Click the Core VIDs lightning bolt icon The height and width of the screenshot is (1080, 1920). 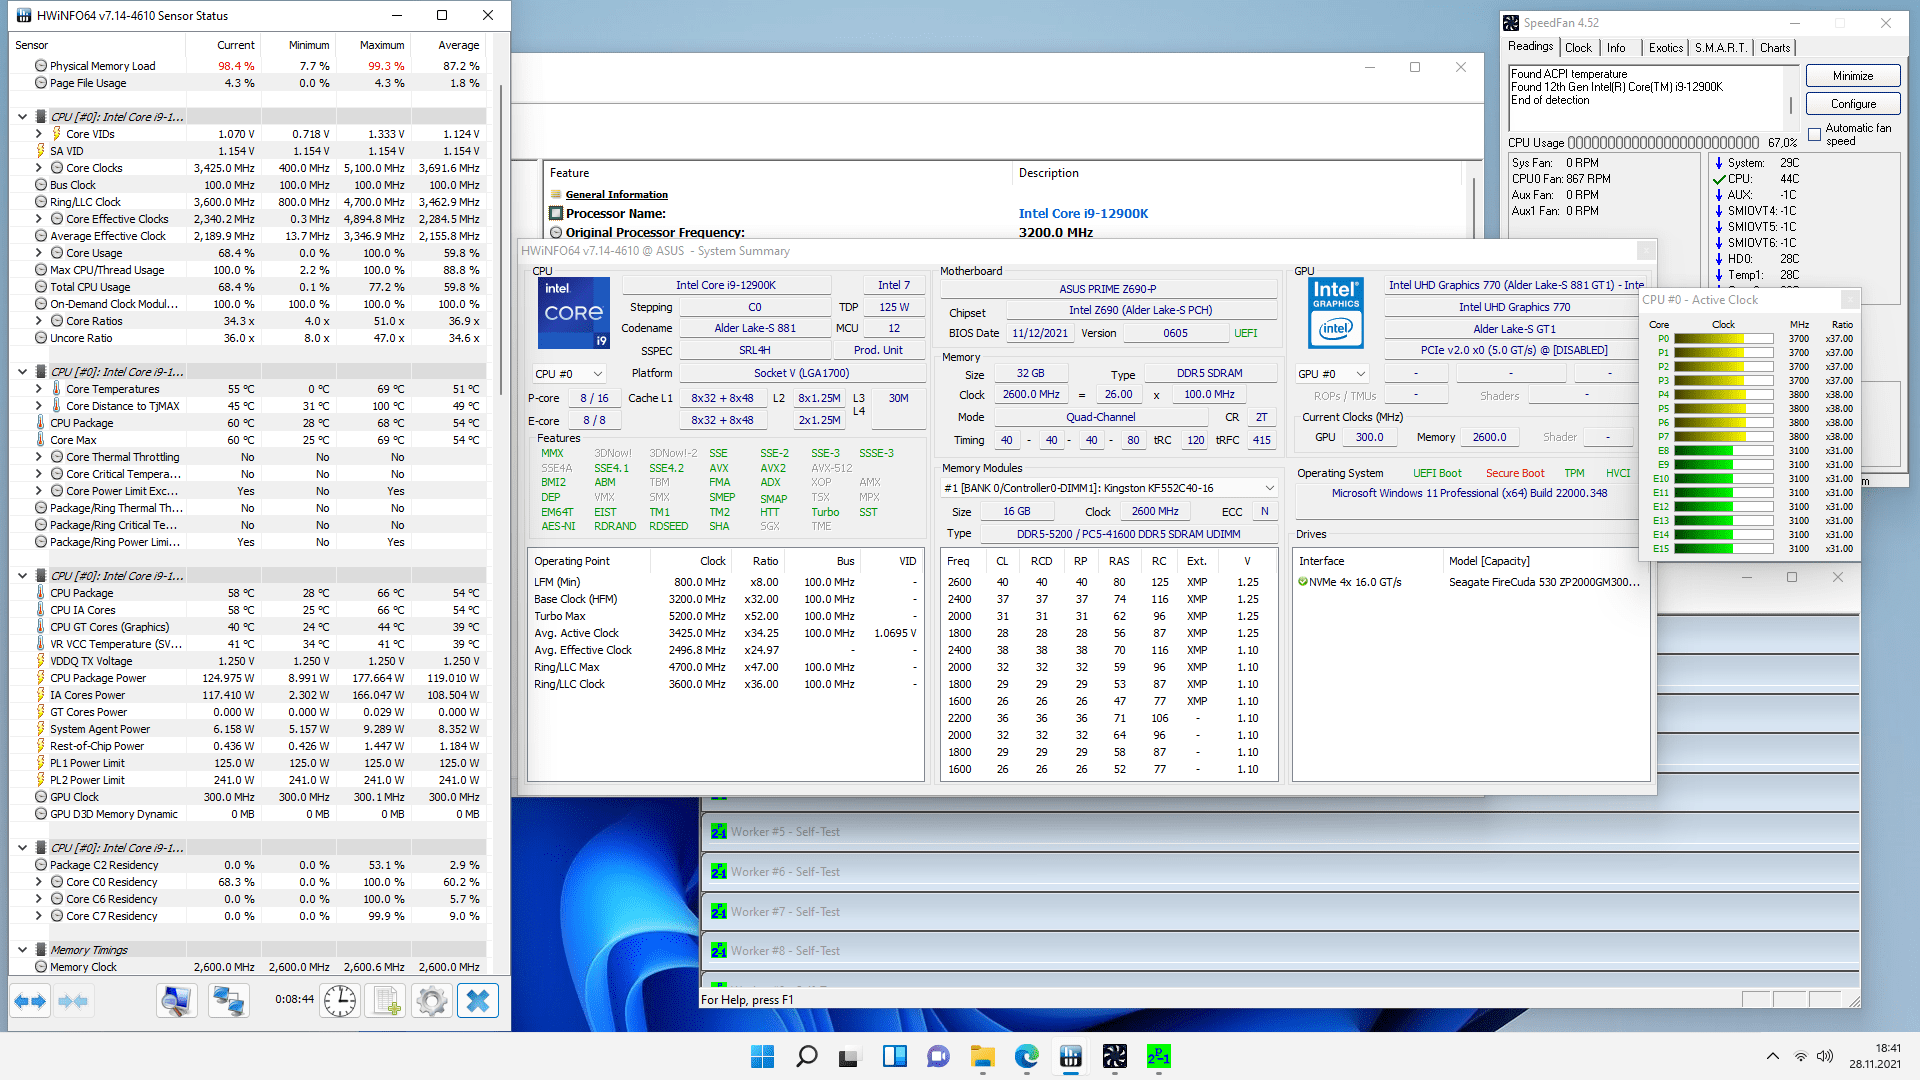coord(57,134)
